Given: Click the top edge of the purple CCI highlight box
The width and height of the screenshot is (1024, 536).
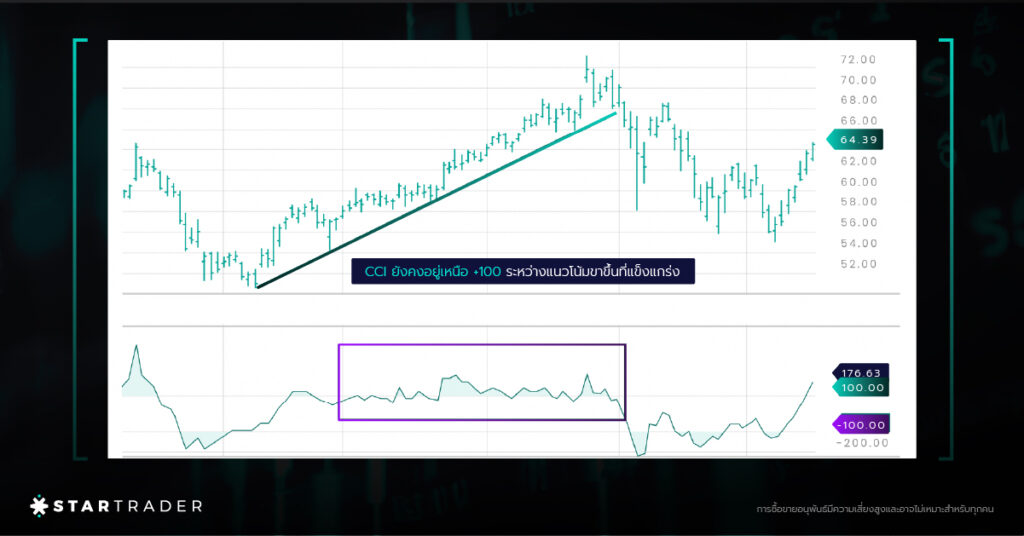Looking at the screenshot, I should click(x=482, y=345).
